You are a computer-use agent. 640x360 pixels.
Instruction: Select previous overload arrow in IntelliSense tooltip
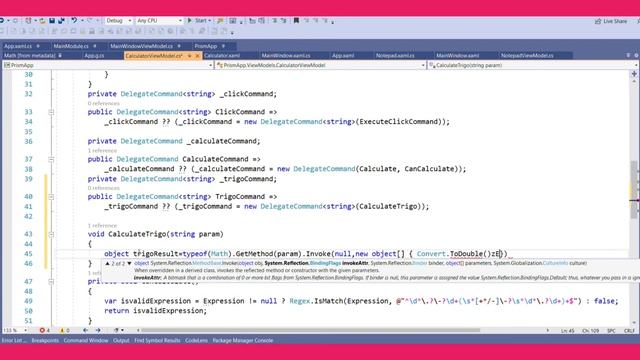point(107,264)
